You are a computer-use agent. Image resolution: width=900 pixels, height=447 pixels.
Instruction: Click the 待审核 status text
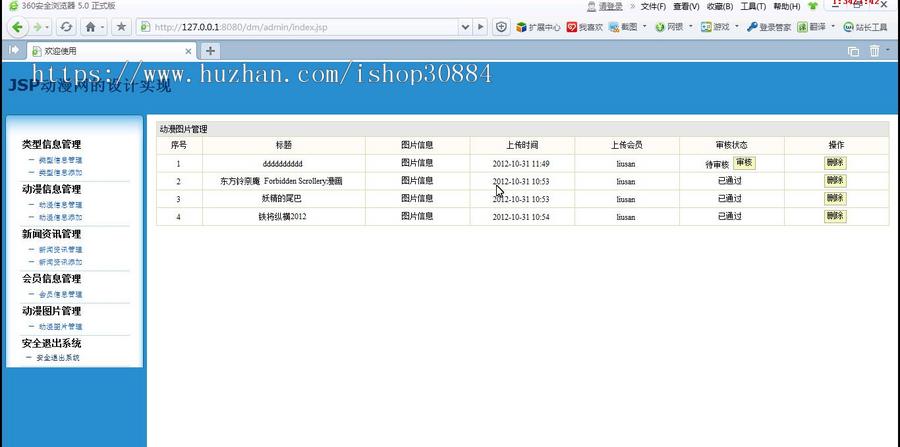(x=717, y=164)
